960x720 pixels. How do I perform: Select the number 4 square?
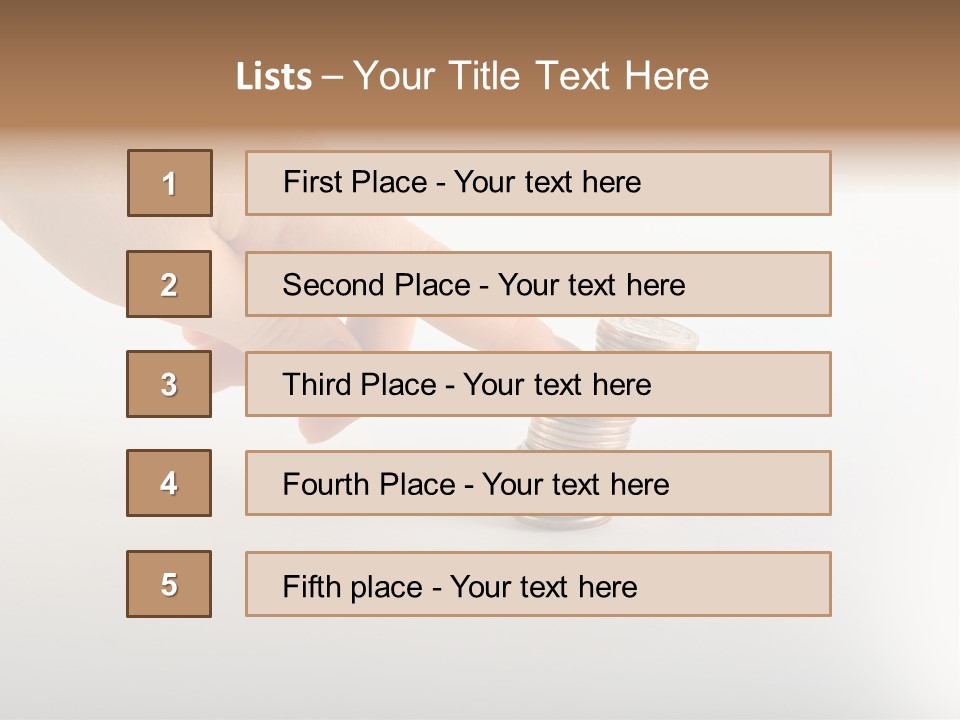coord(169,483)
